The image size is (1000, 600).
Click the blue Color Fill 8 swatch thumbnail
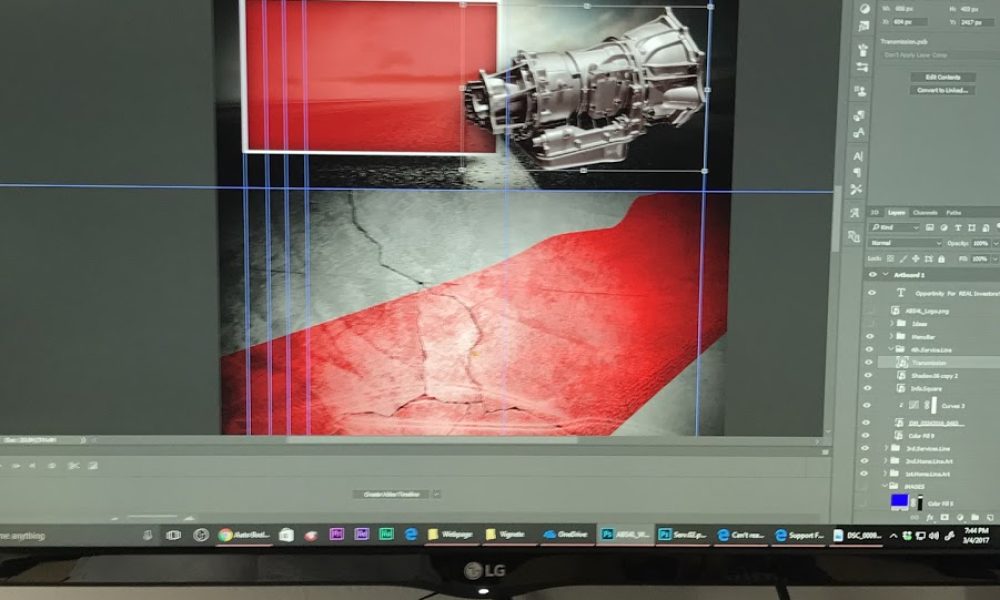(899, 502)
